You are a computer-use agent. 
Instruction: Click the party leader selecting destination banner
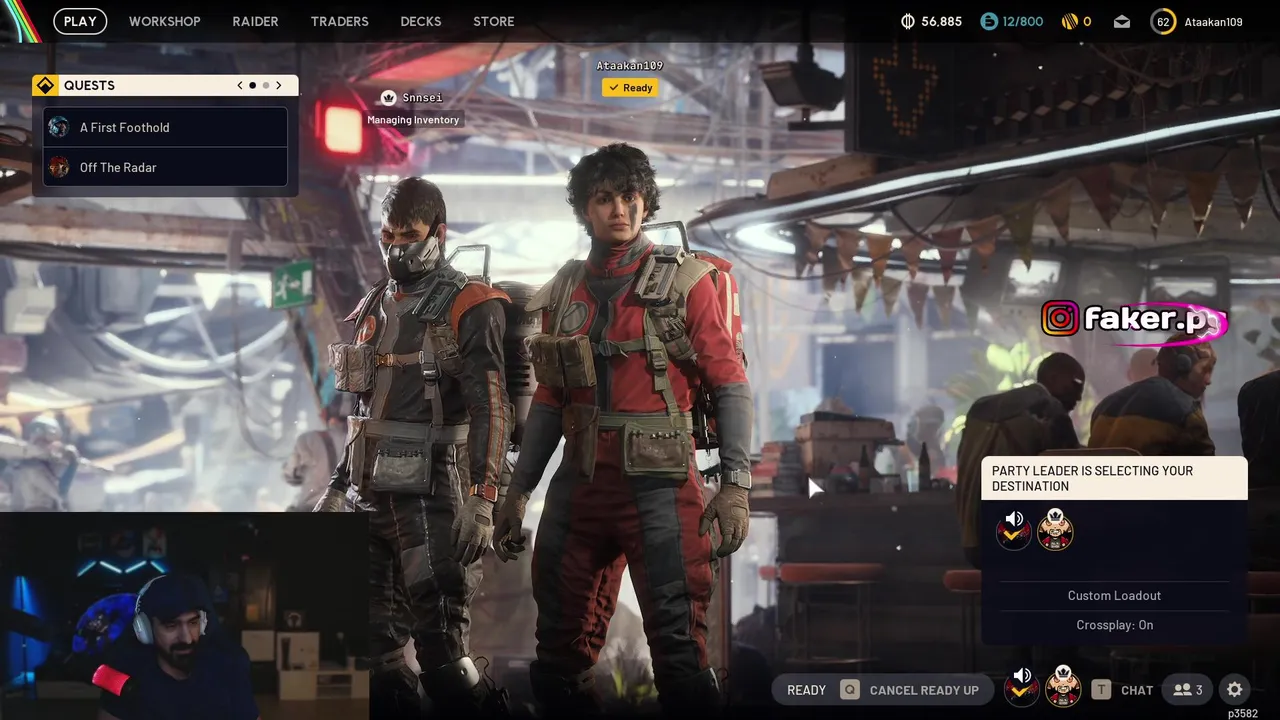(x=1114, y=478)
